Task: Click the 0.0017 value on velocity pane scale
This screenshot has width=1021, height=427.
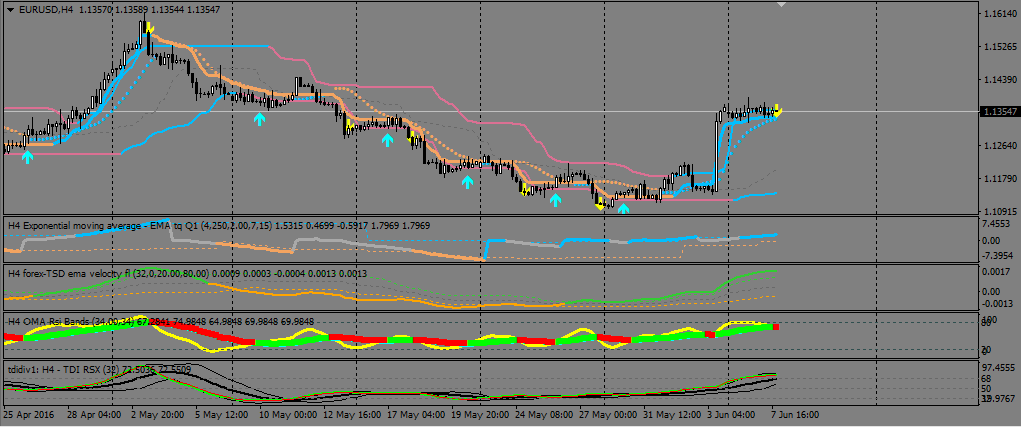Action: [x=997, y=271]
